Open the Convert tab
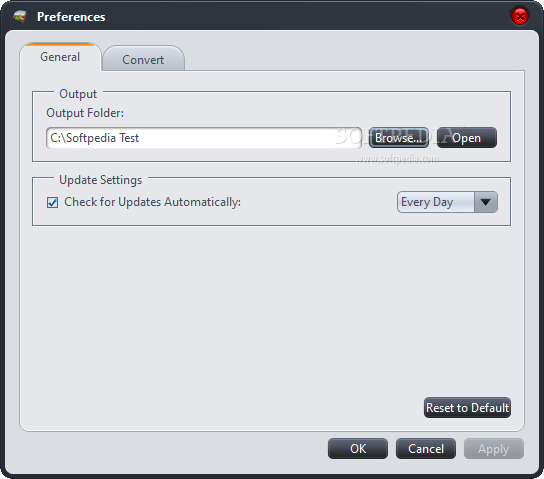Image resolution: width=544 pixels, height=479 pixels. coord(143,59)
